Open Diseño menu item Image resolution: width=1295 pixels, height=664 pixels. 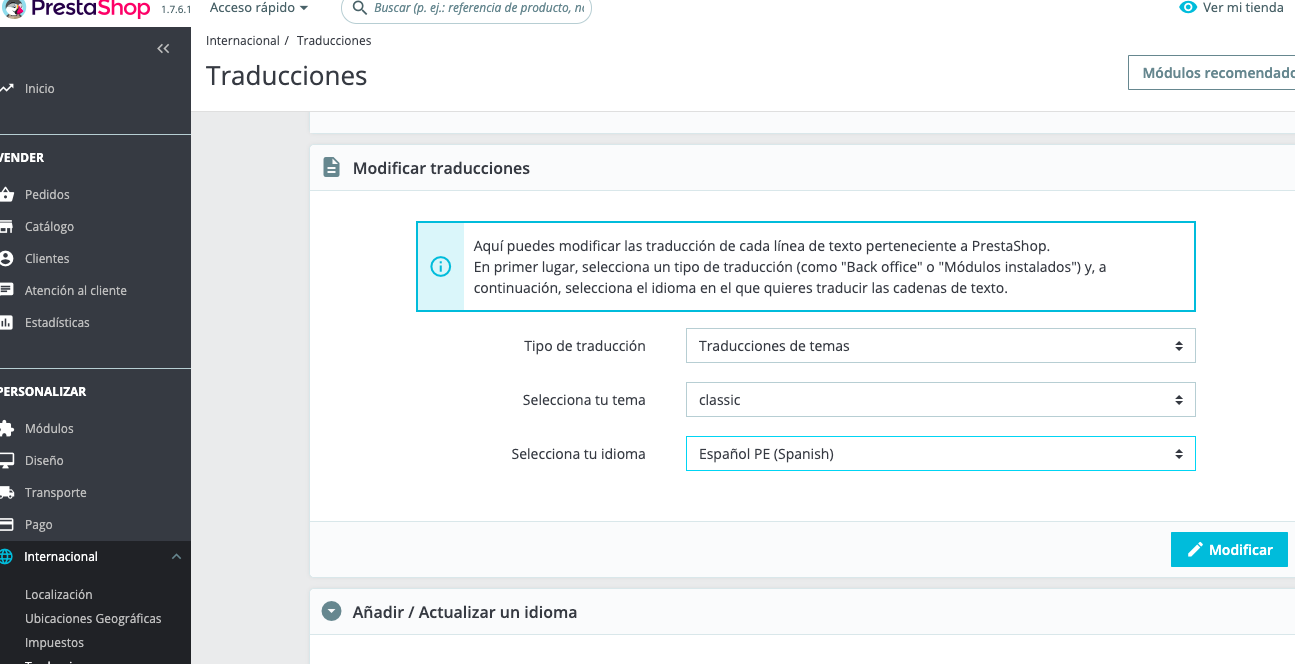click(44, 461)
